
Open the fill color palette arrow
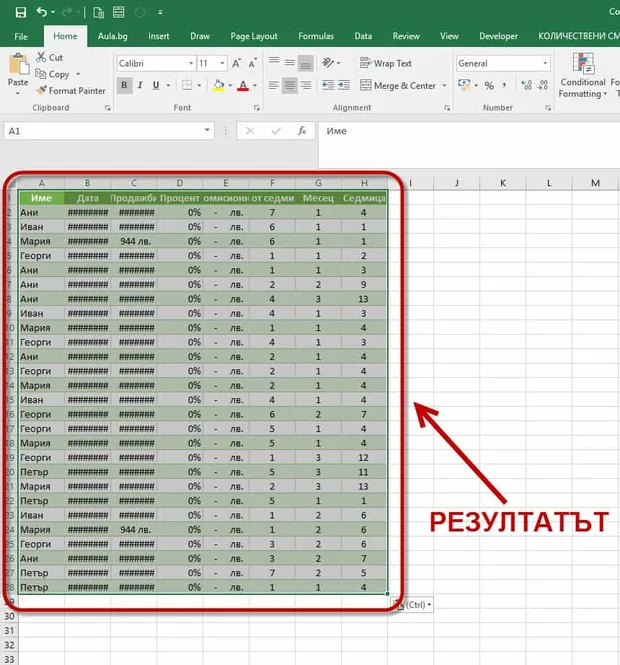tap(230, 86)
